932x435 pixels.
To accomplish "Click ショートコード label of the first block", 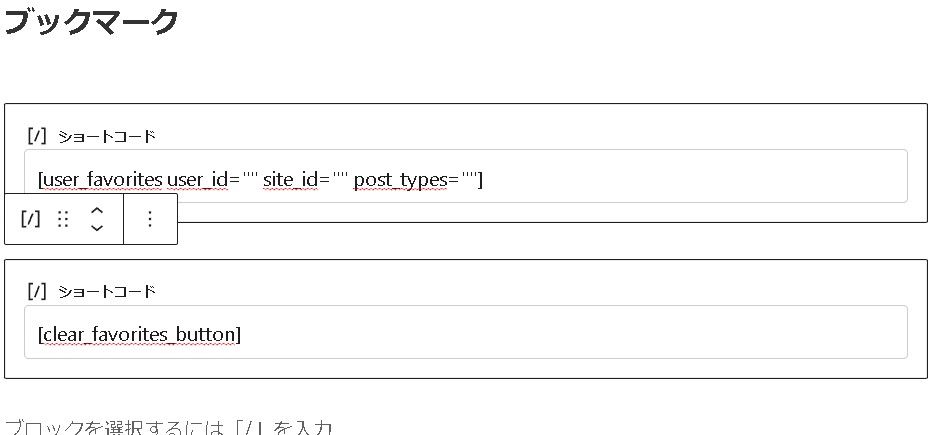I will [107, 136].
